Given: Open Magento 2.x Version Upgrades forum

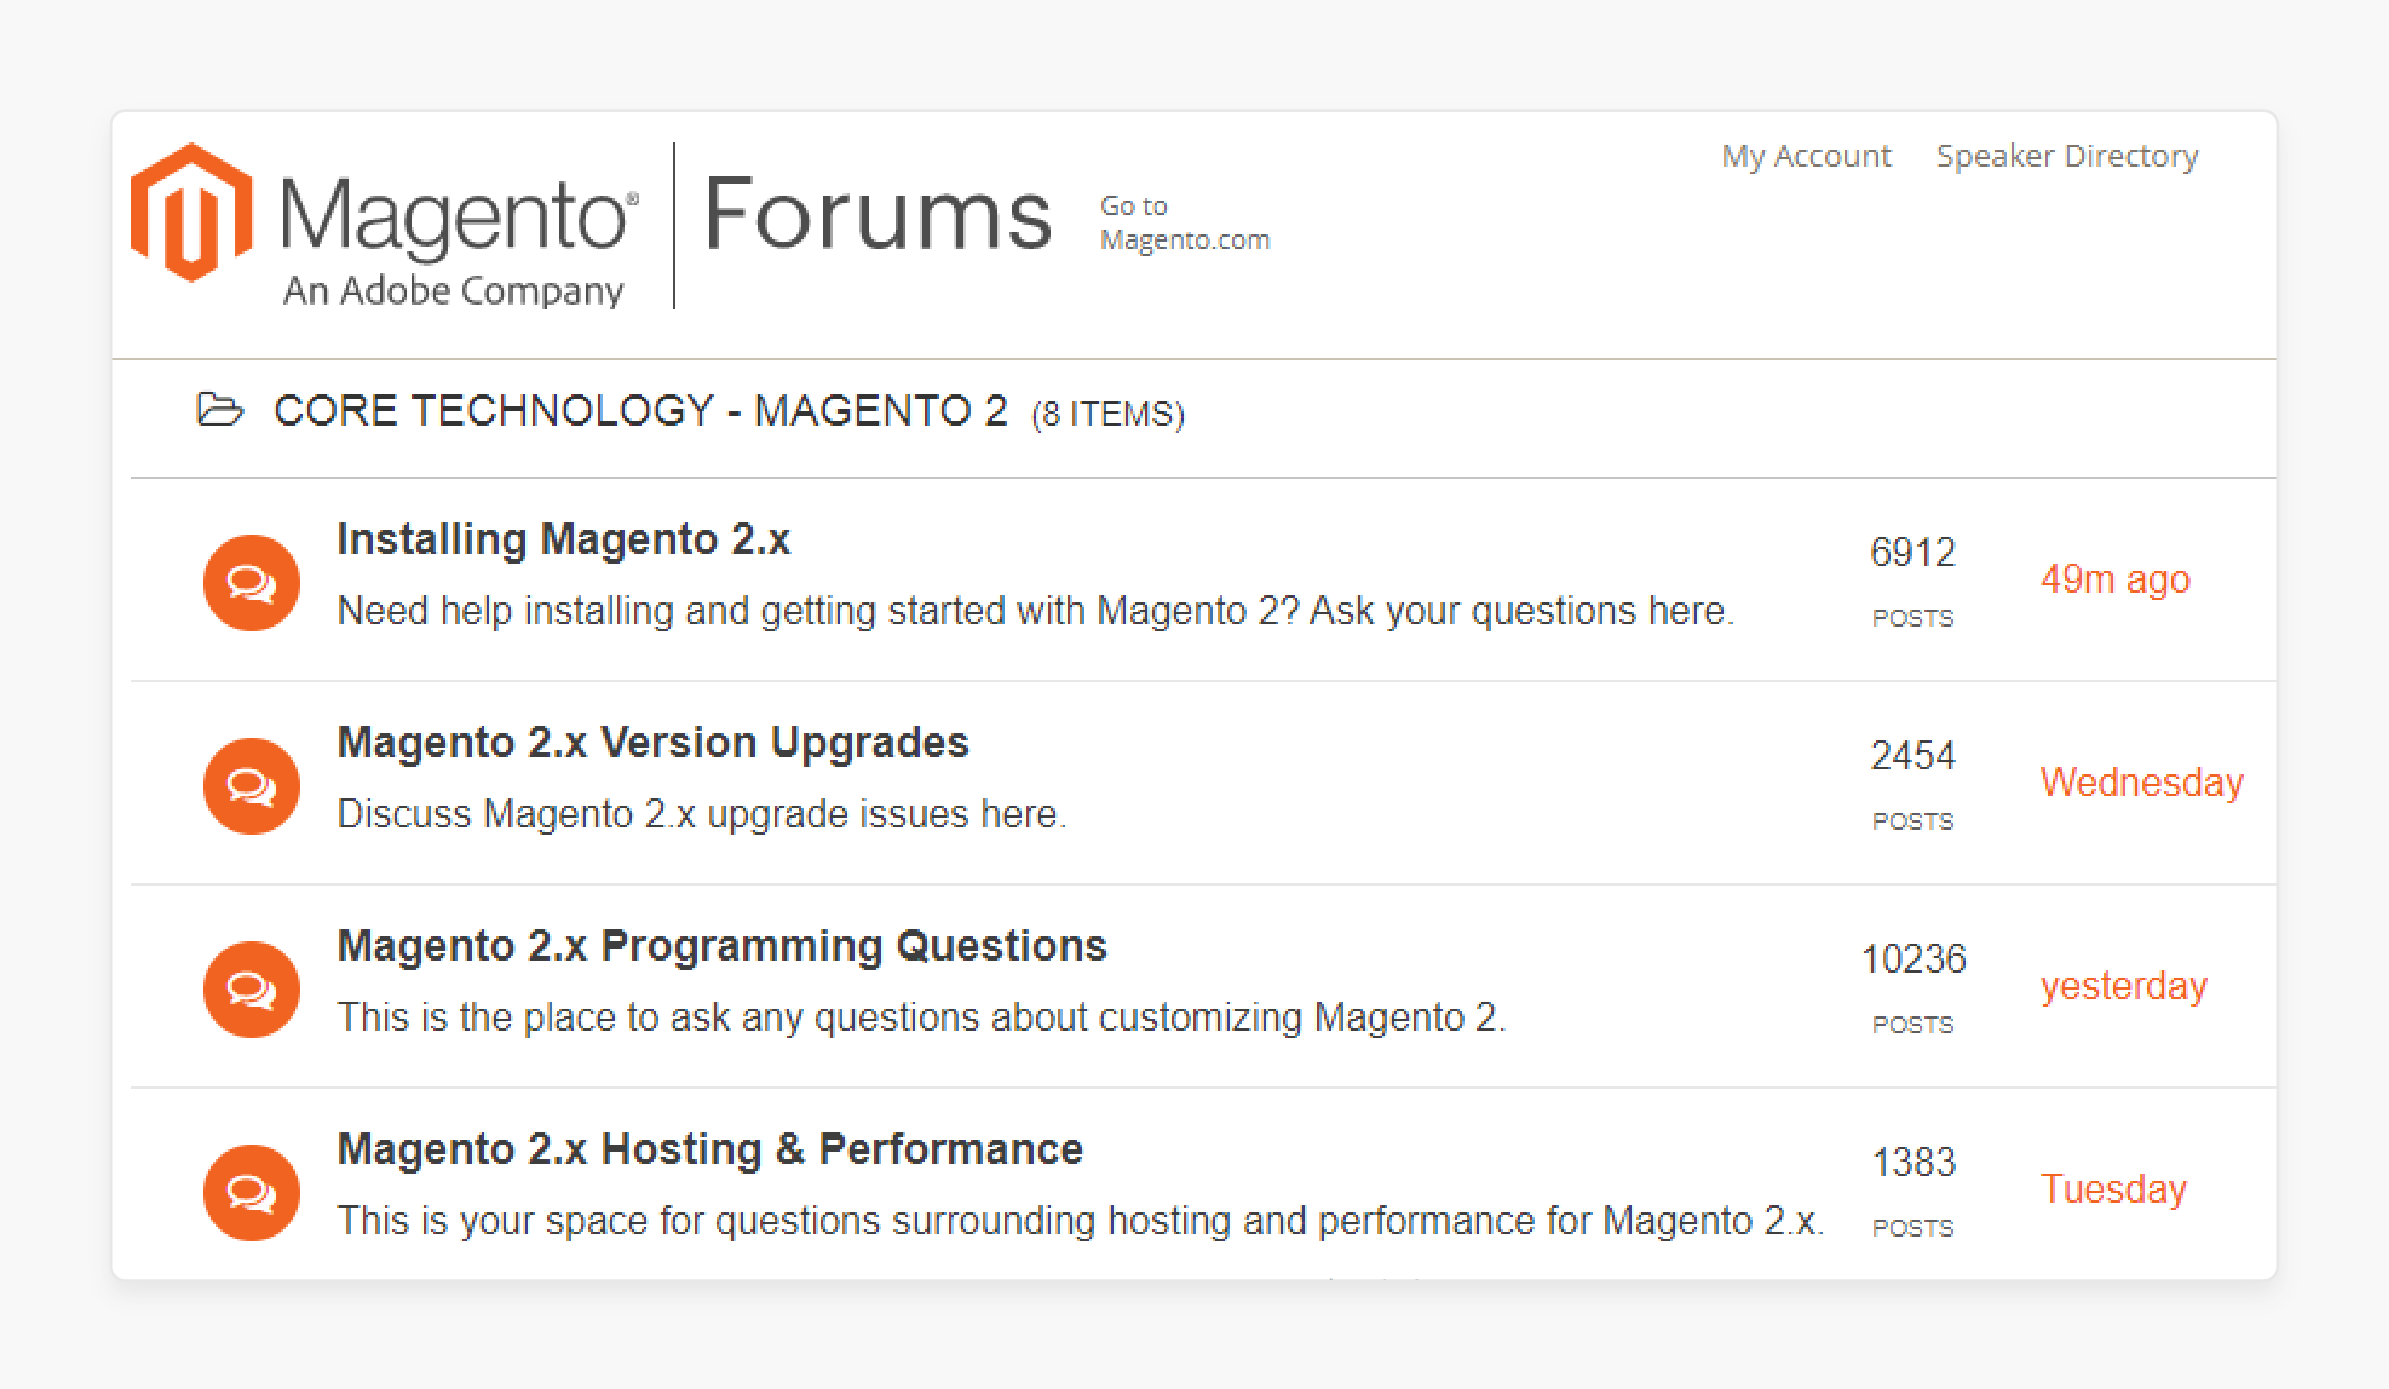Looking at the screenshot, I should (x=653, y=743).
